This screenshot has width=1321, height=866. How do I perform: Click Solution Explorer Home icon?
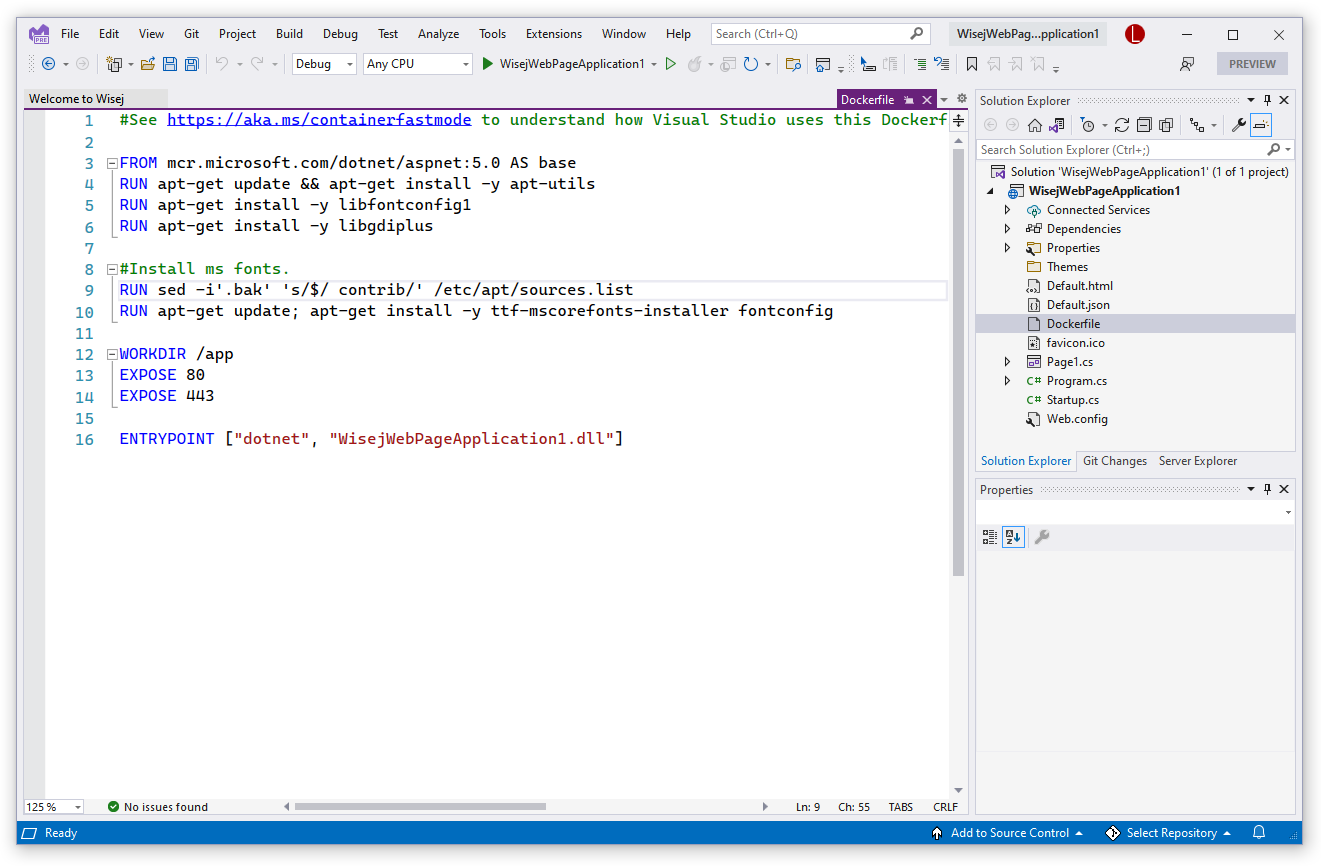coord(1035,125)
